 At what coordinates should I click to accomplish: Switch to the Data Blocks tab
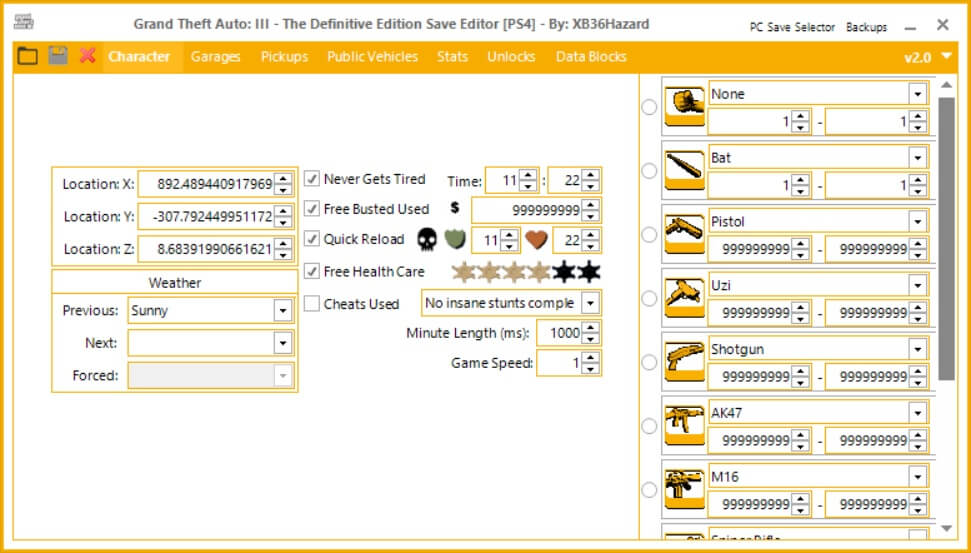[x=591, y=56]
